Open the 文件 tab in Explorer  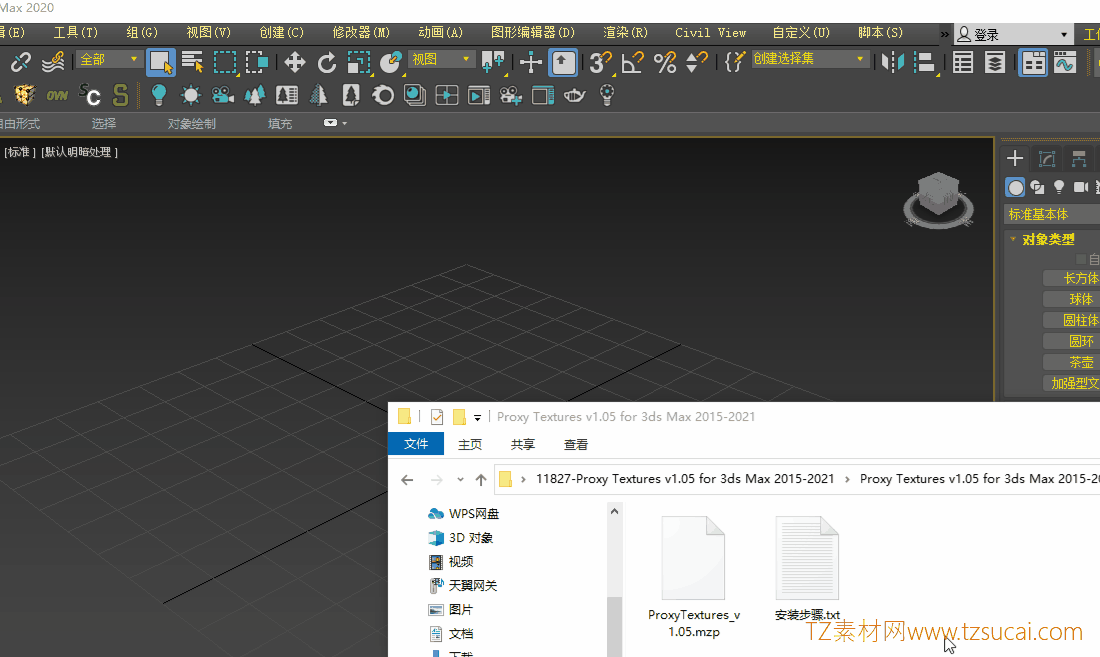click(416, 444)
